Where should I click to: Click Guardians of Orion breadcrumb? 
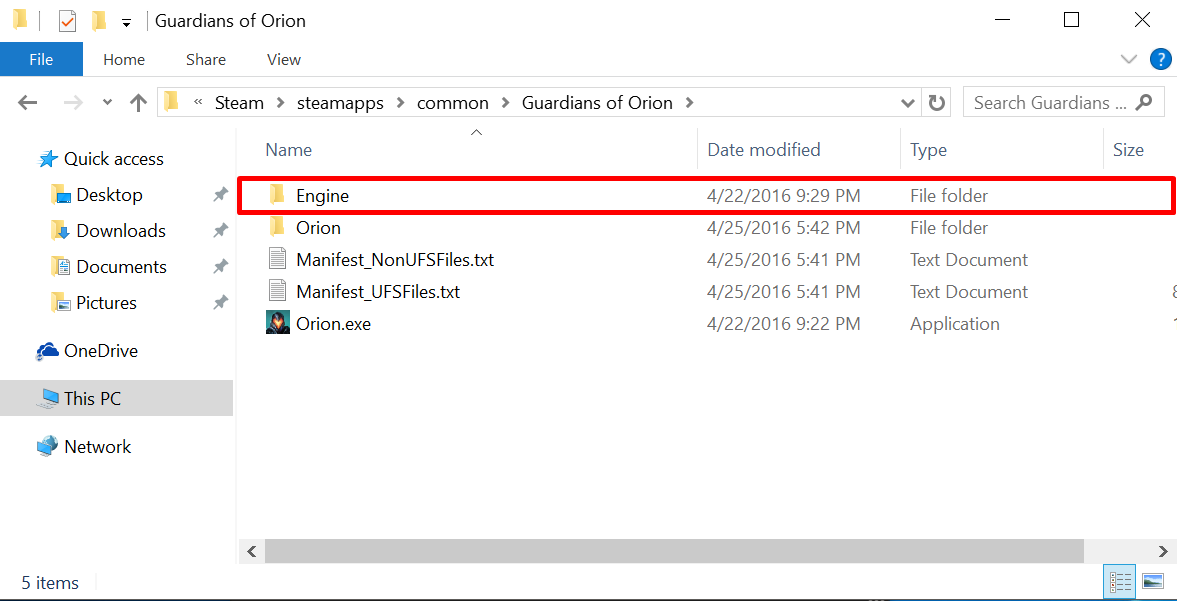point(598,103)
